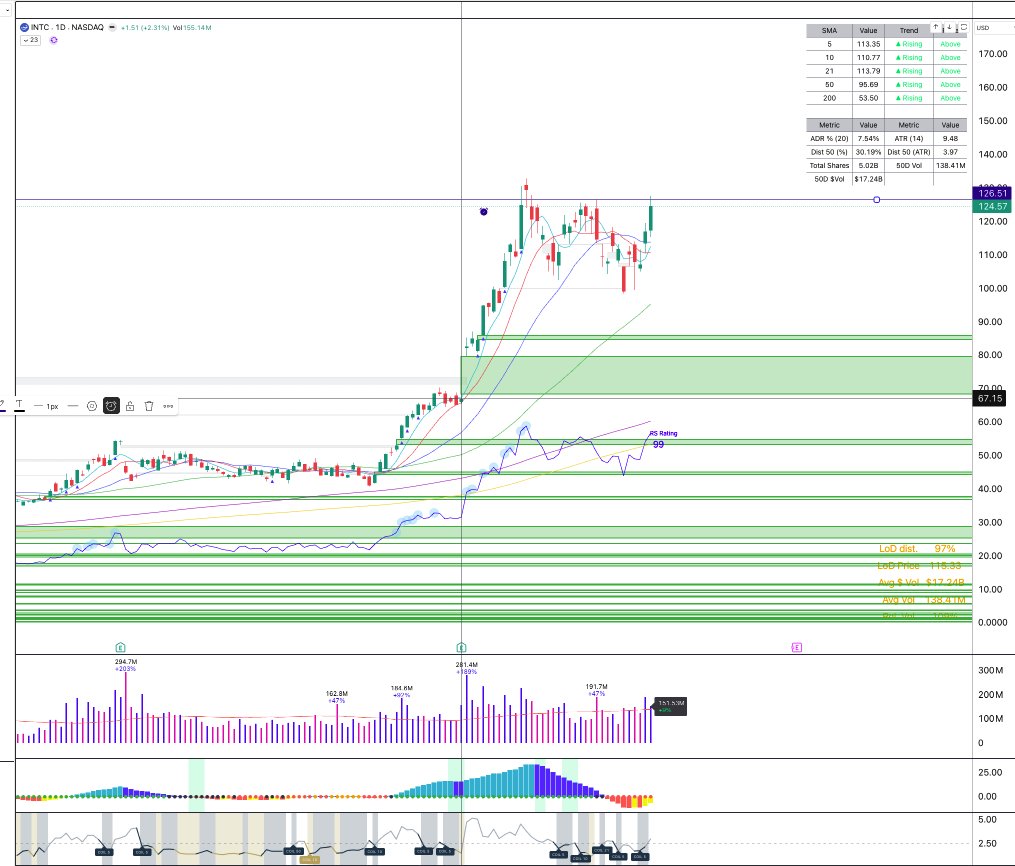Expand the 23 indicators legend toggle
Viewport: 1015px width, 866px height.
(x=30, y=40)
